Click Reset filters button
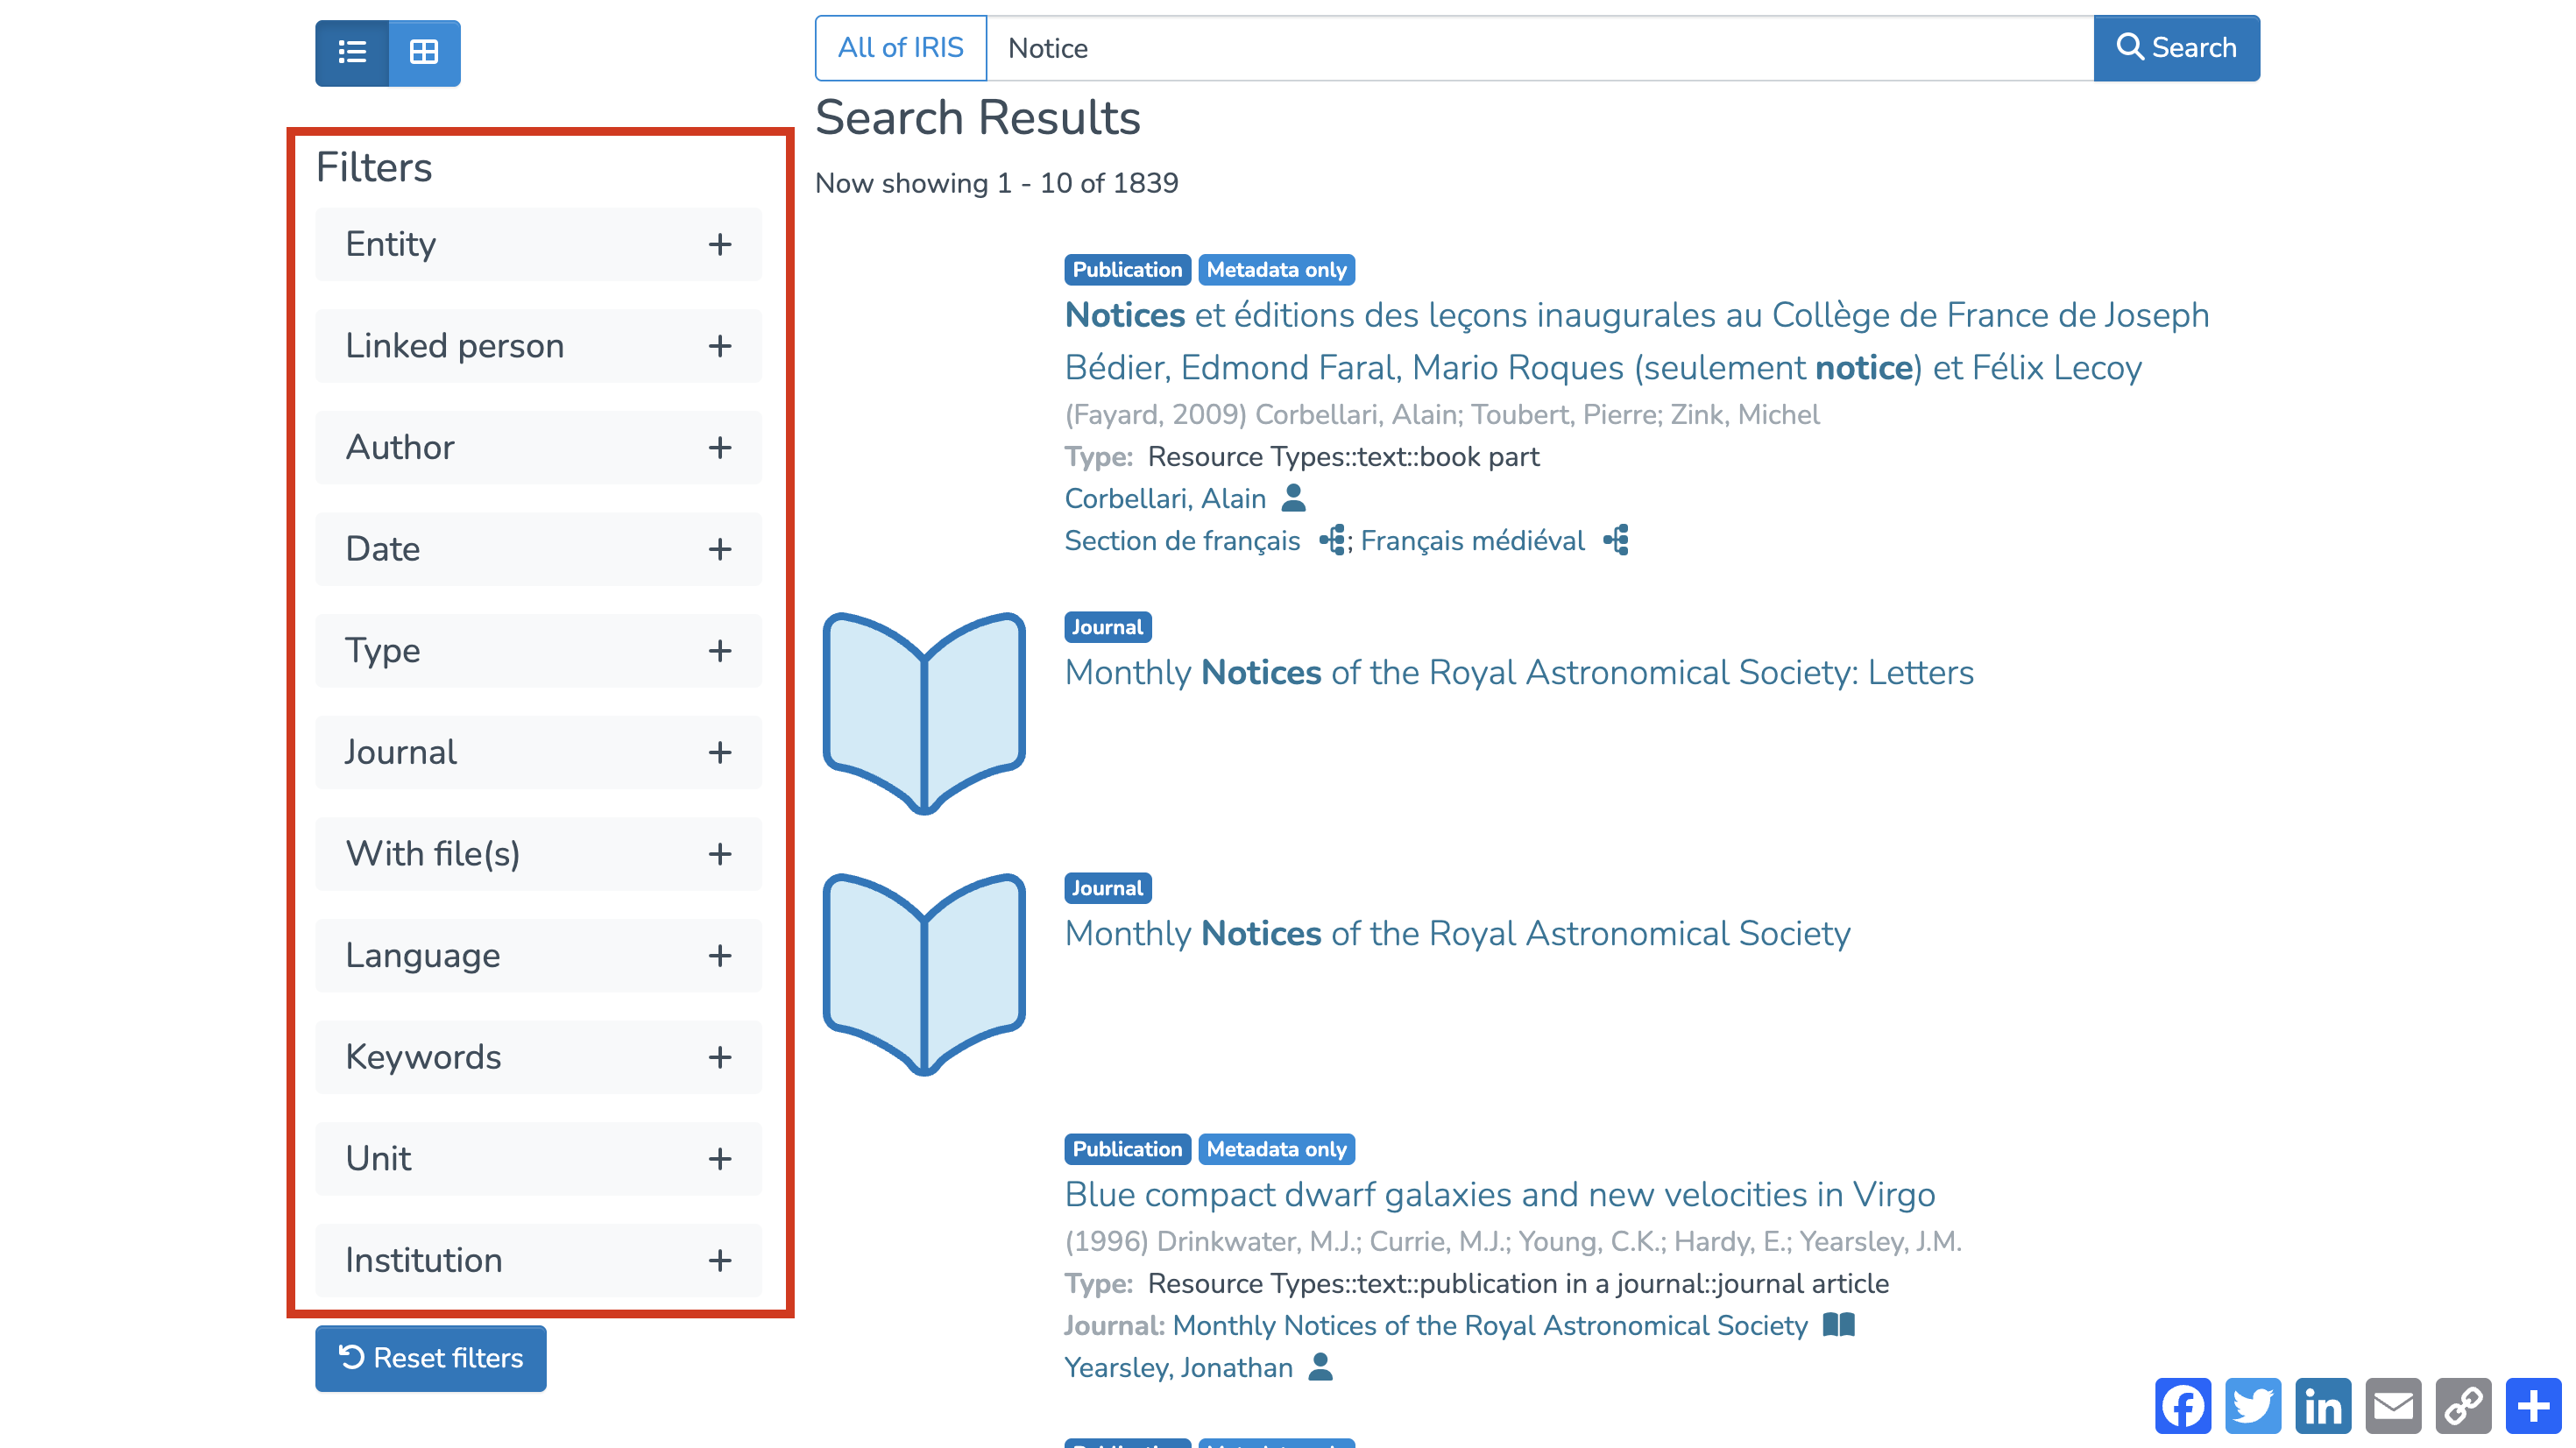This screenshot has width=2576, height=1448. pos(431,1357)
